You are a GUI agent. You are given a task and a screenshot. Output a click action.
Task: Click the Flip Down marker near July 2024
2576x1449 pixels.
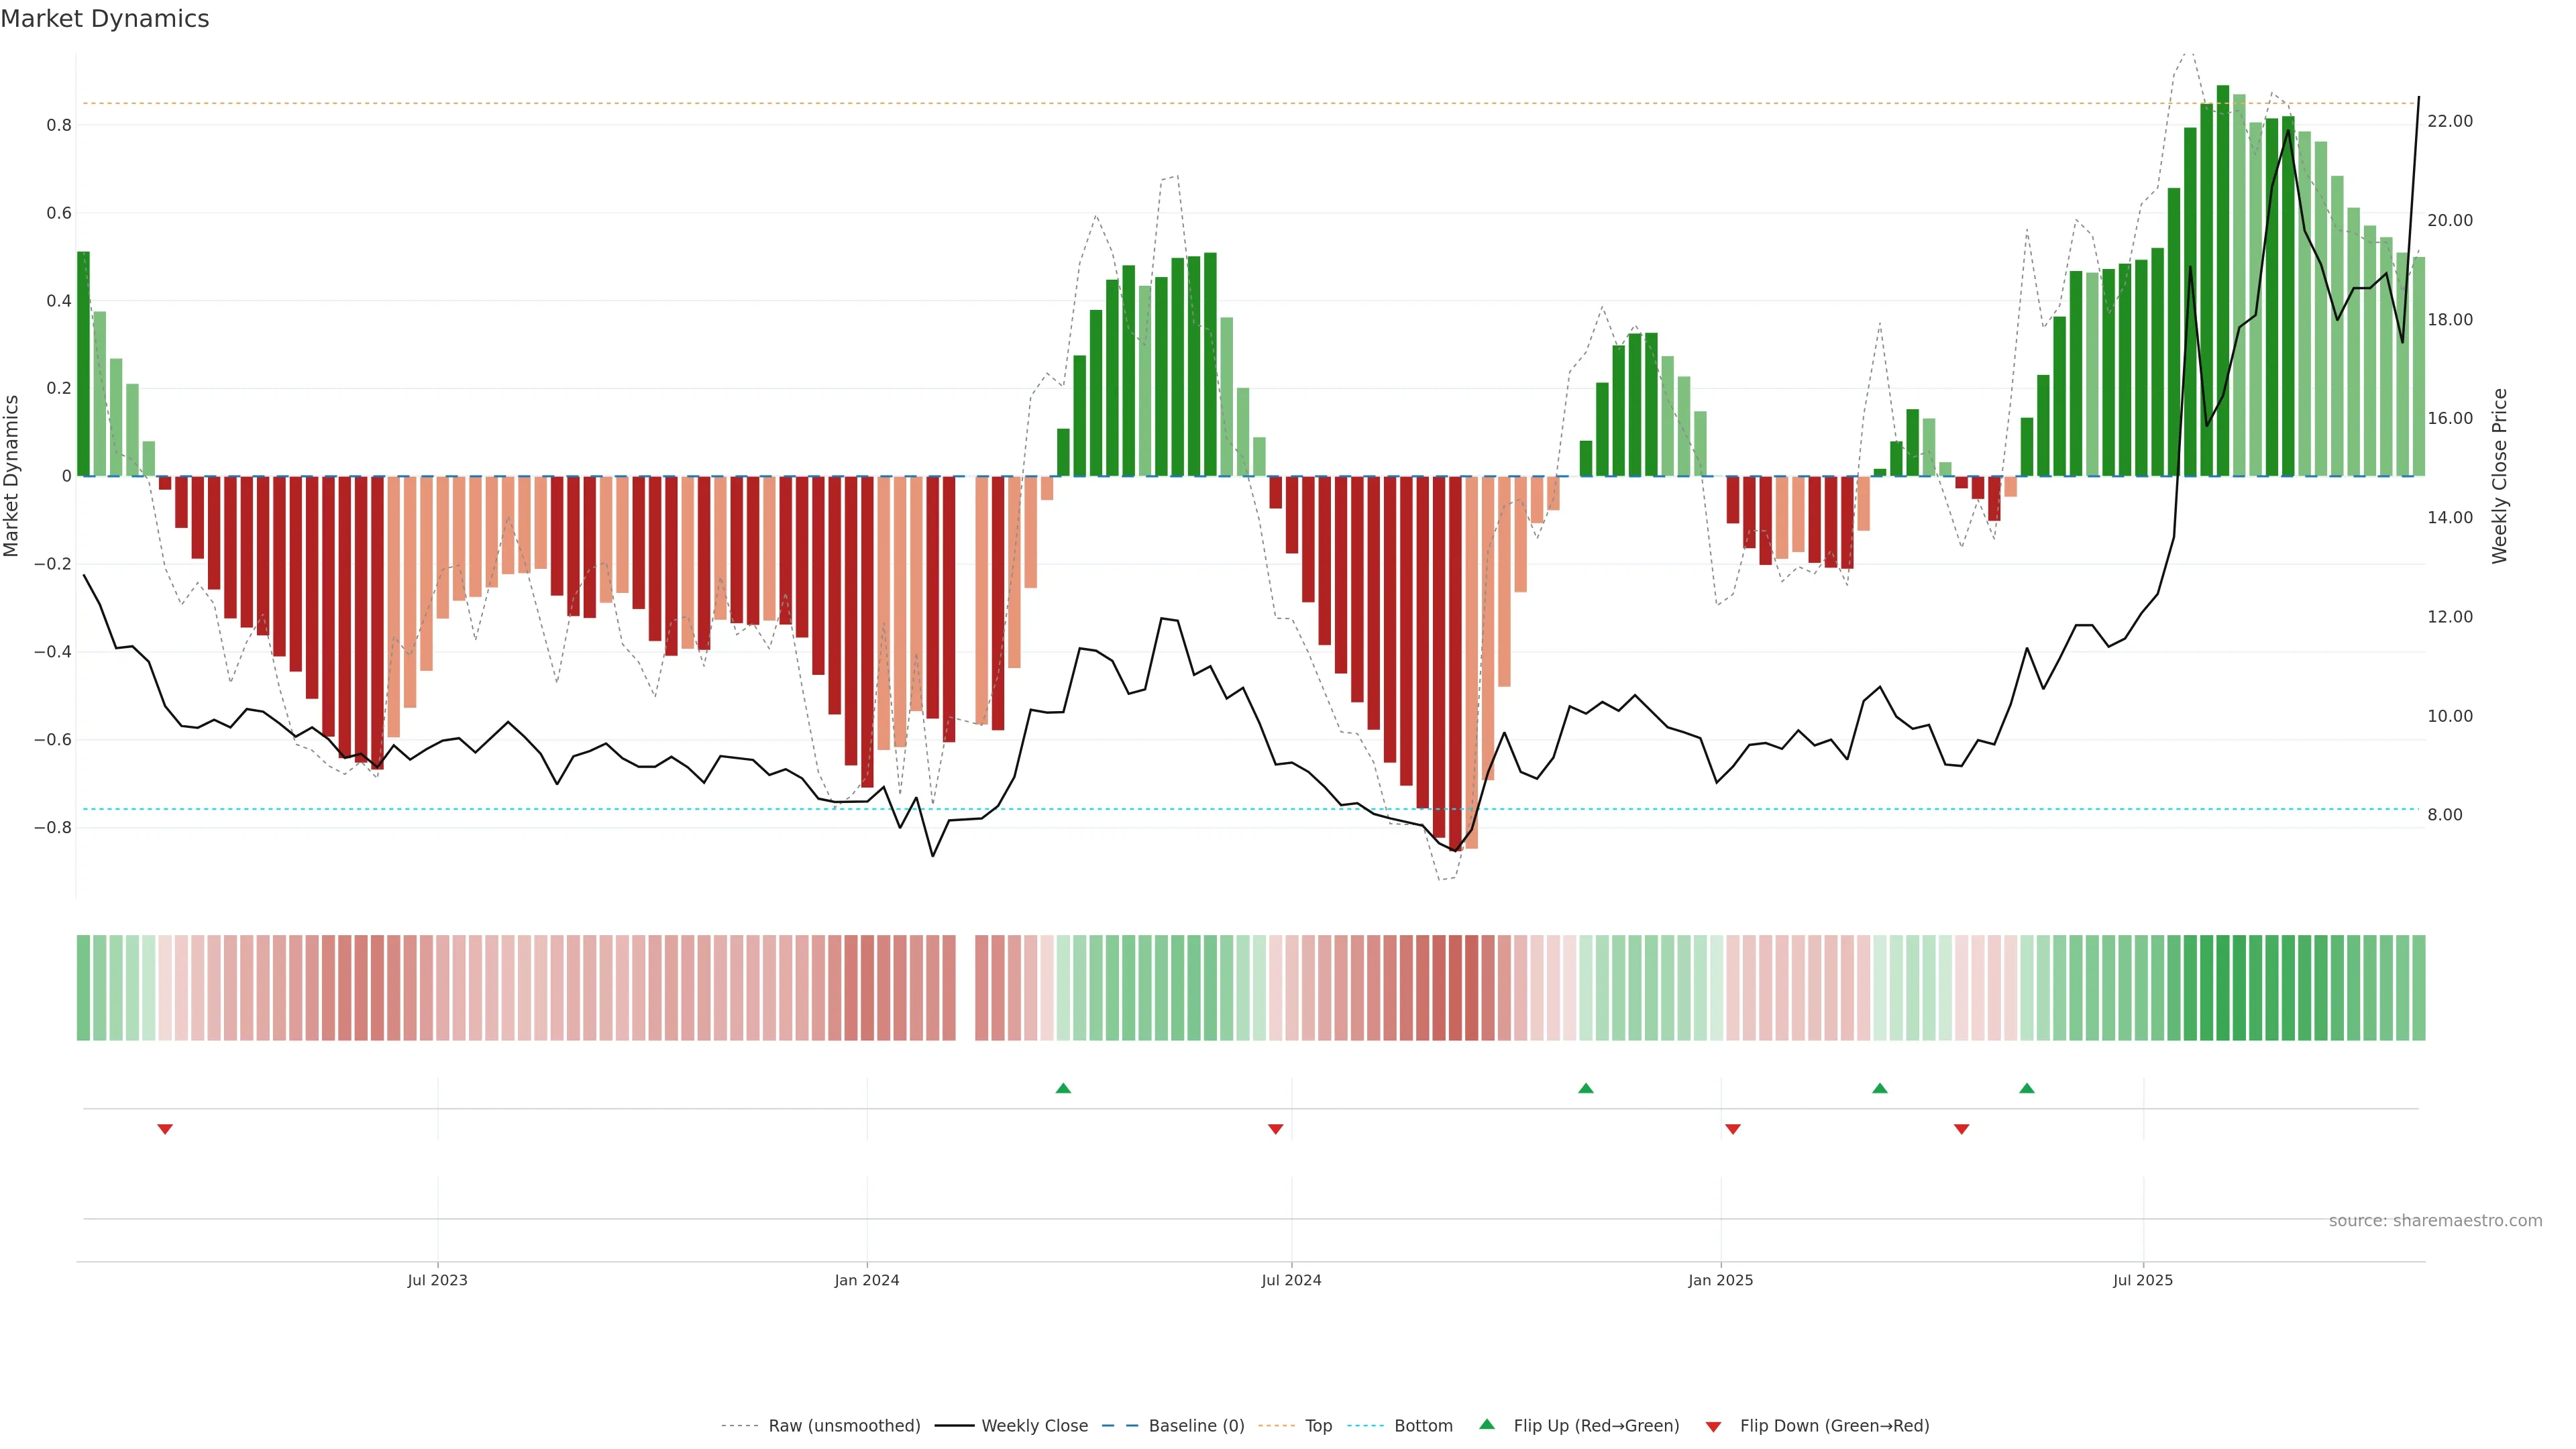[1275, 1129]
